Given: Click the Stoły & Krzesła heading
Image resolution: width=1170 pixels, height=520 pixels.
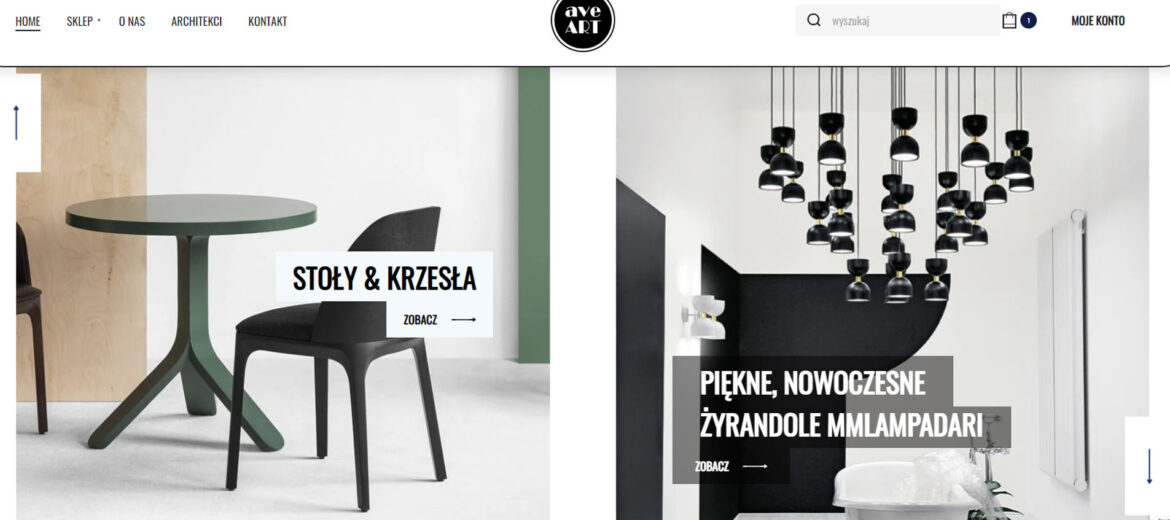Looking at the screenshot, I should [384, 278].
